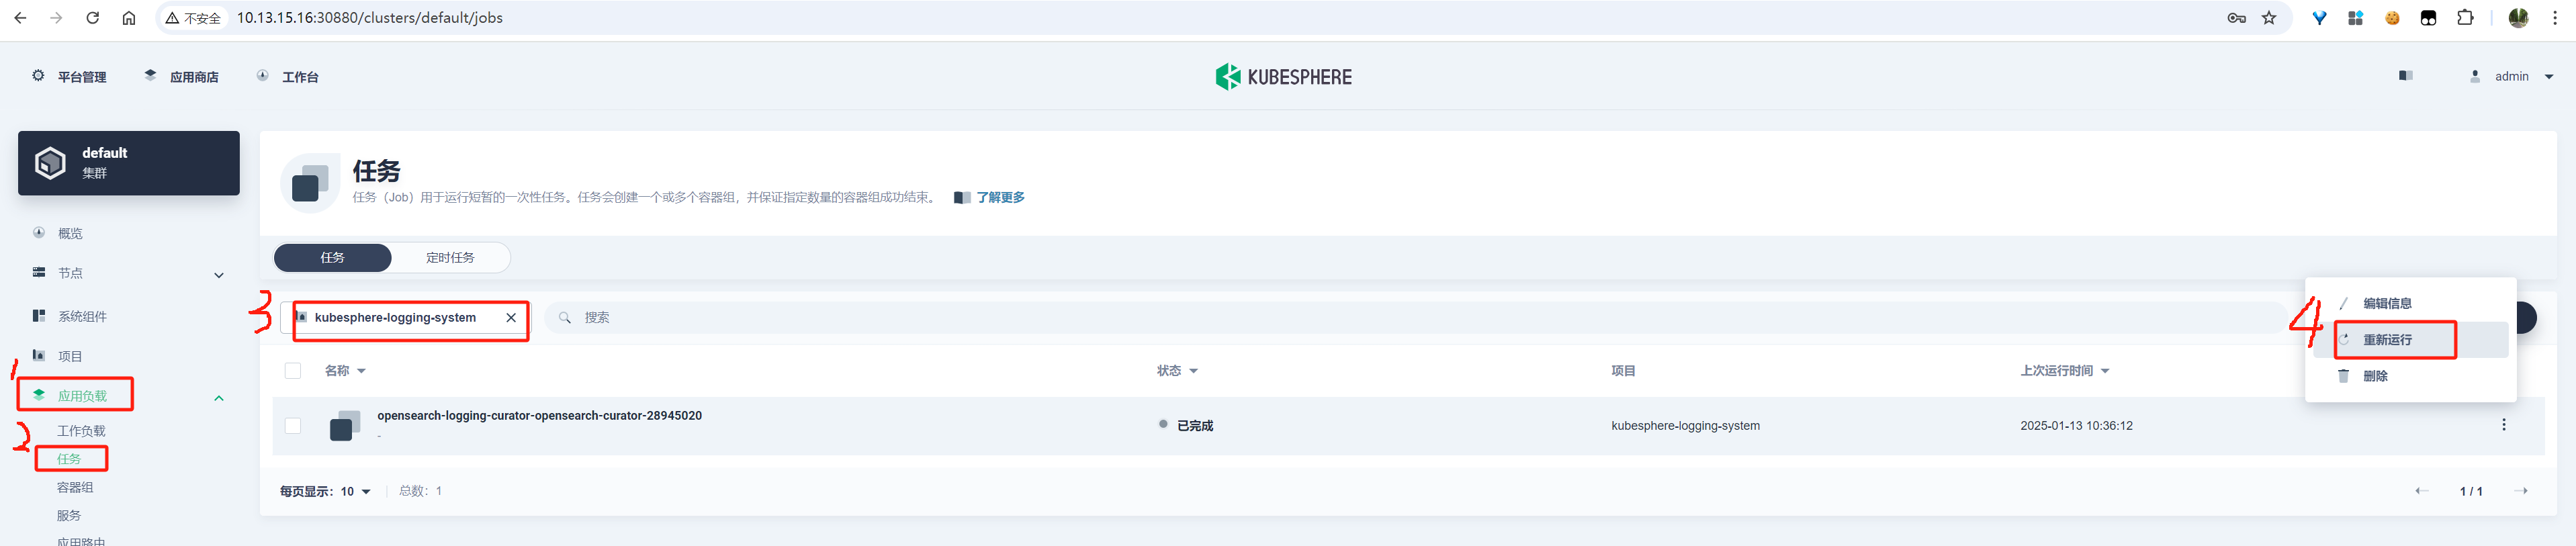Viewport: 2576px width, 546px height.
Task: Collapse the 应用负载 sidebar section
Action: click(219, 398)
